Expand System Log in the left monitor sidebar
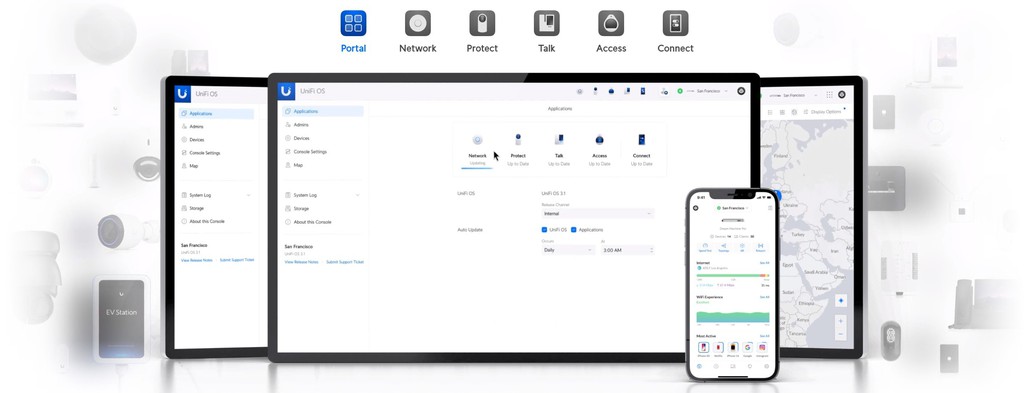 tap(216, 195)
